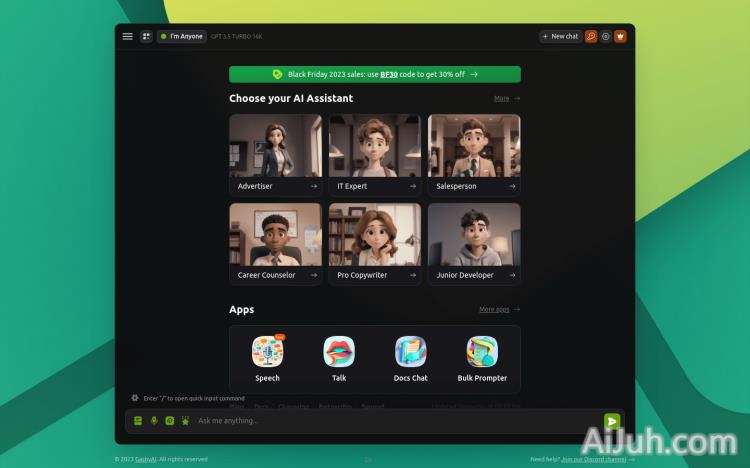Expand More link next to Choose your AI Assistant

click(506, 99)
